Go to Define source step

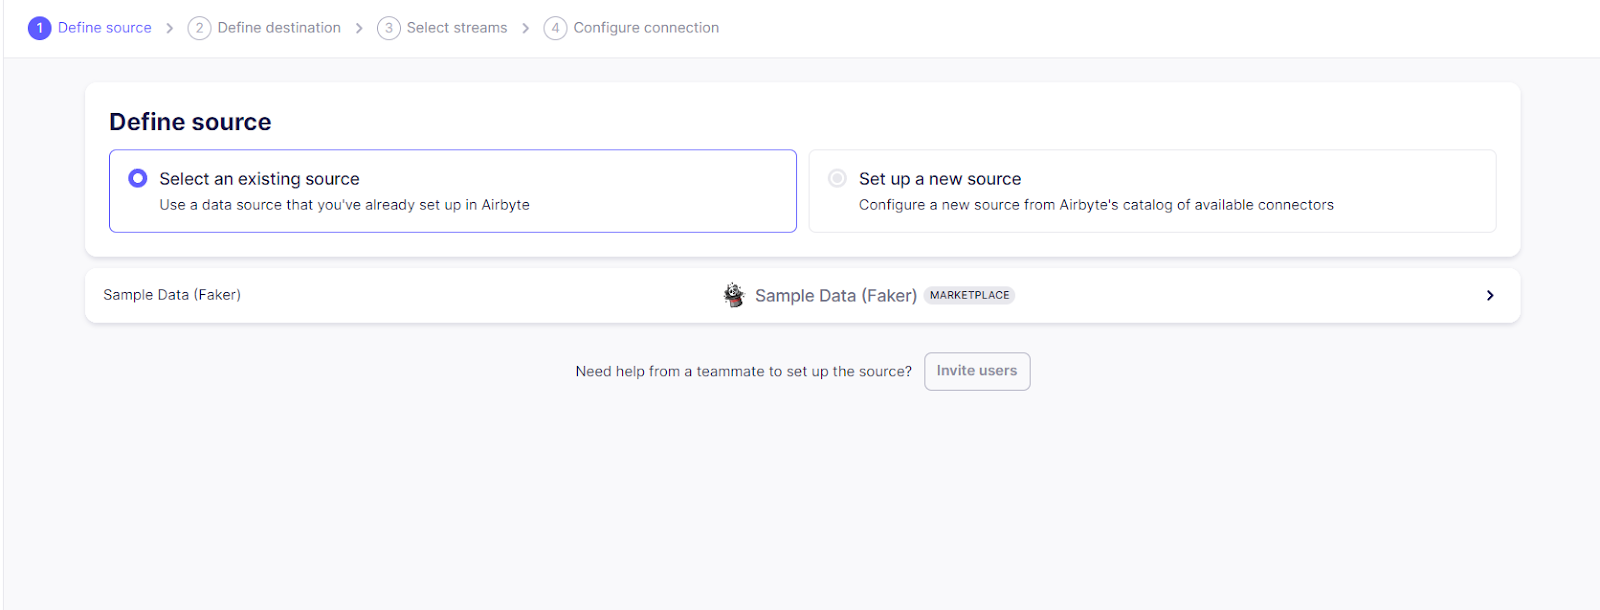[x=105, y=28]
